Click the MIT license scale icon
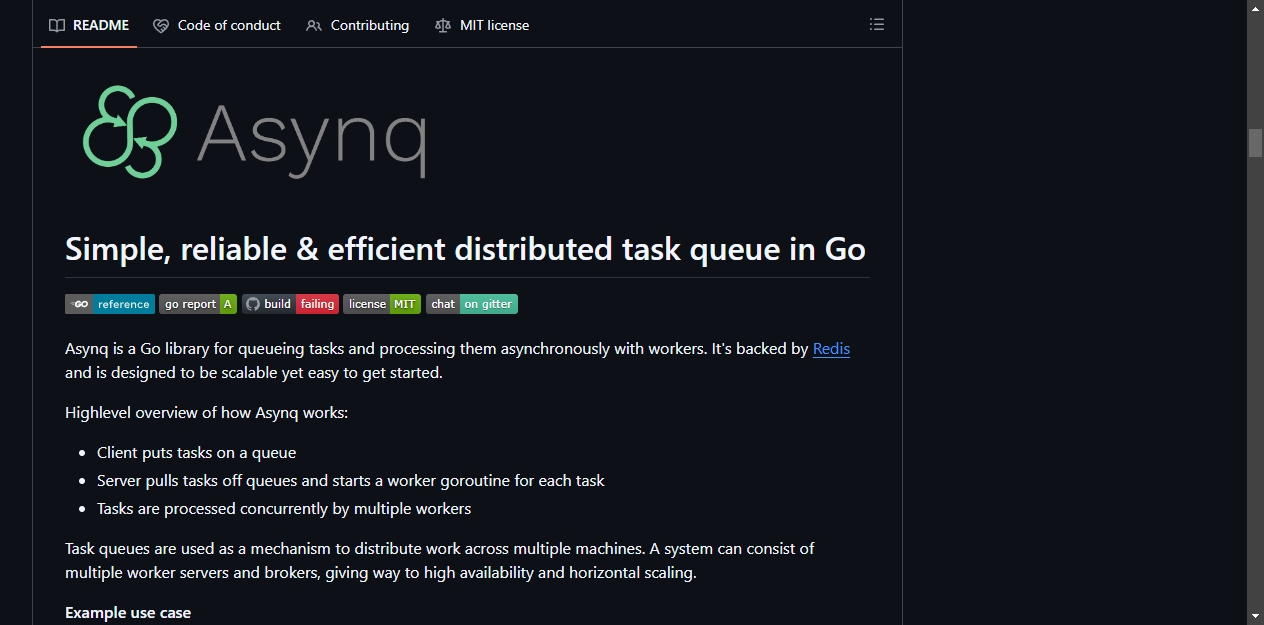 tap(443, 25)
